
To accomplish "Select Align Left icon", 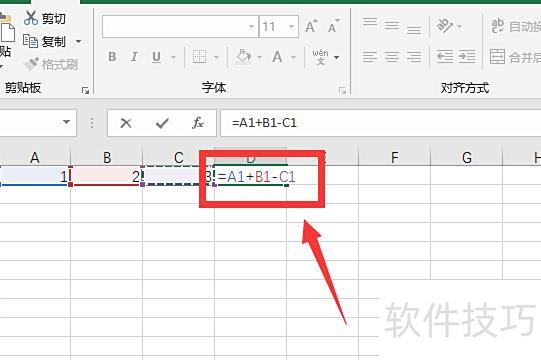I will [370, 57].
